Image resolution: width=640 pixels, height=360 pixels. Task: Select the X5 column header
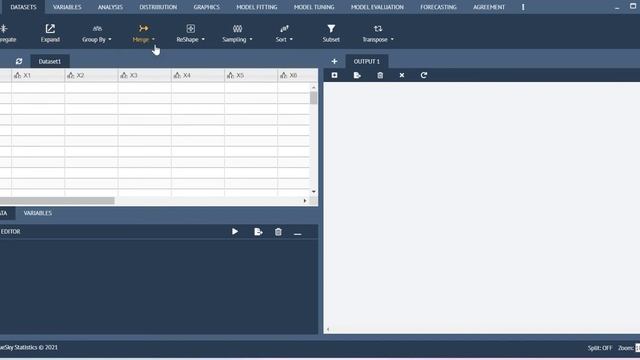251,76
